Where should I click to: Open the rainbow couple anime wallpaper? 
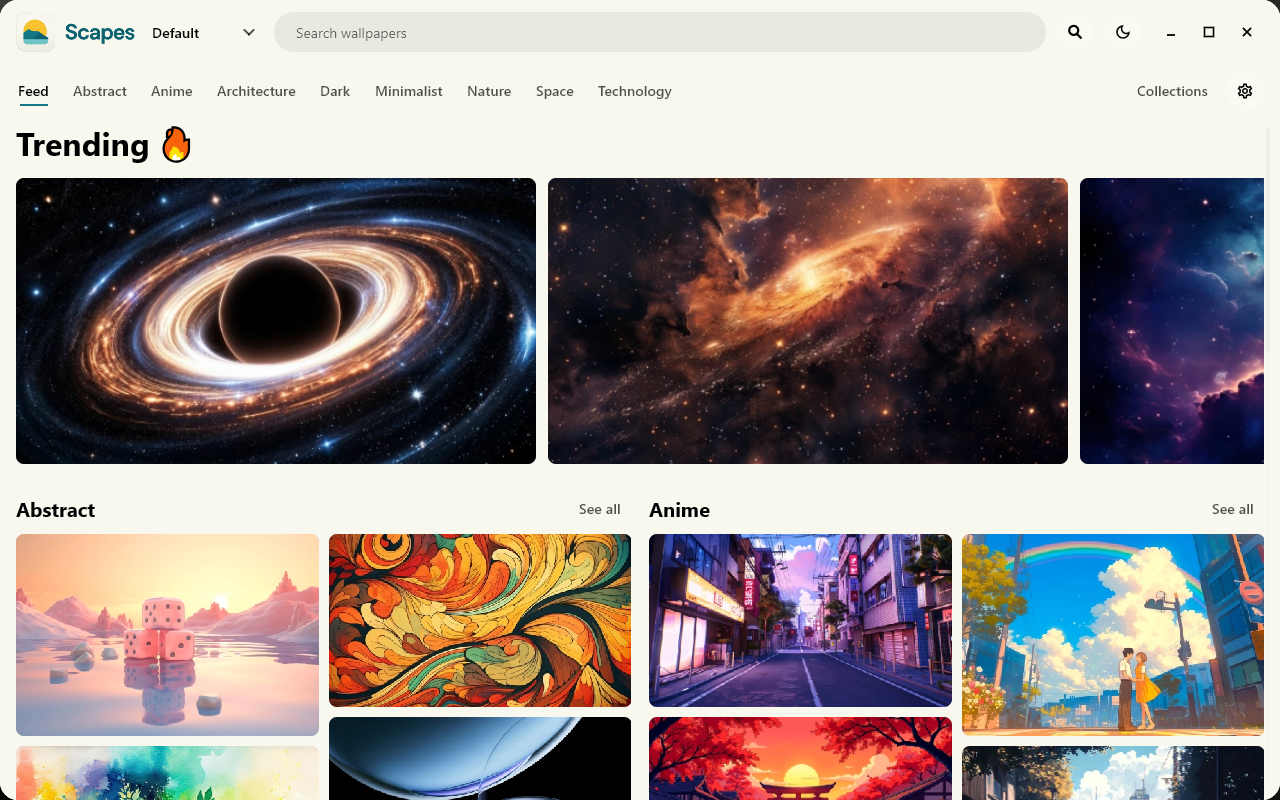(x=1113, y=635)
